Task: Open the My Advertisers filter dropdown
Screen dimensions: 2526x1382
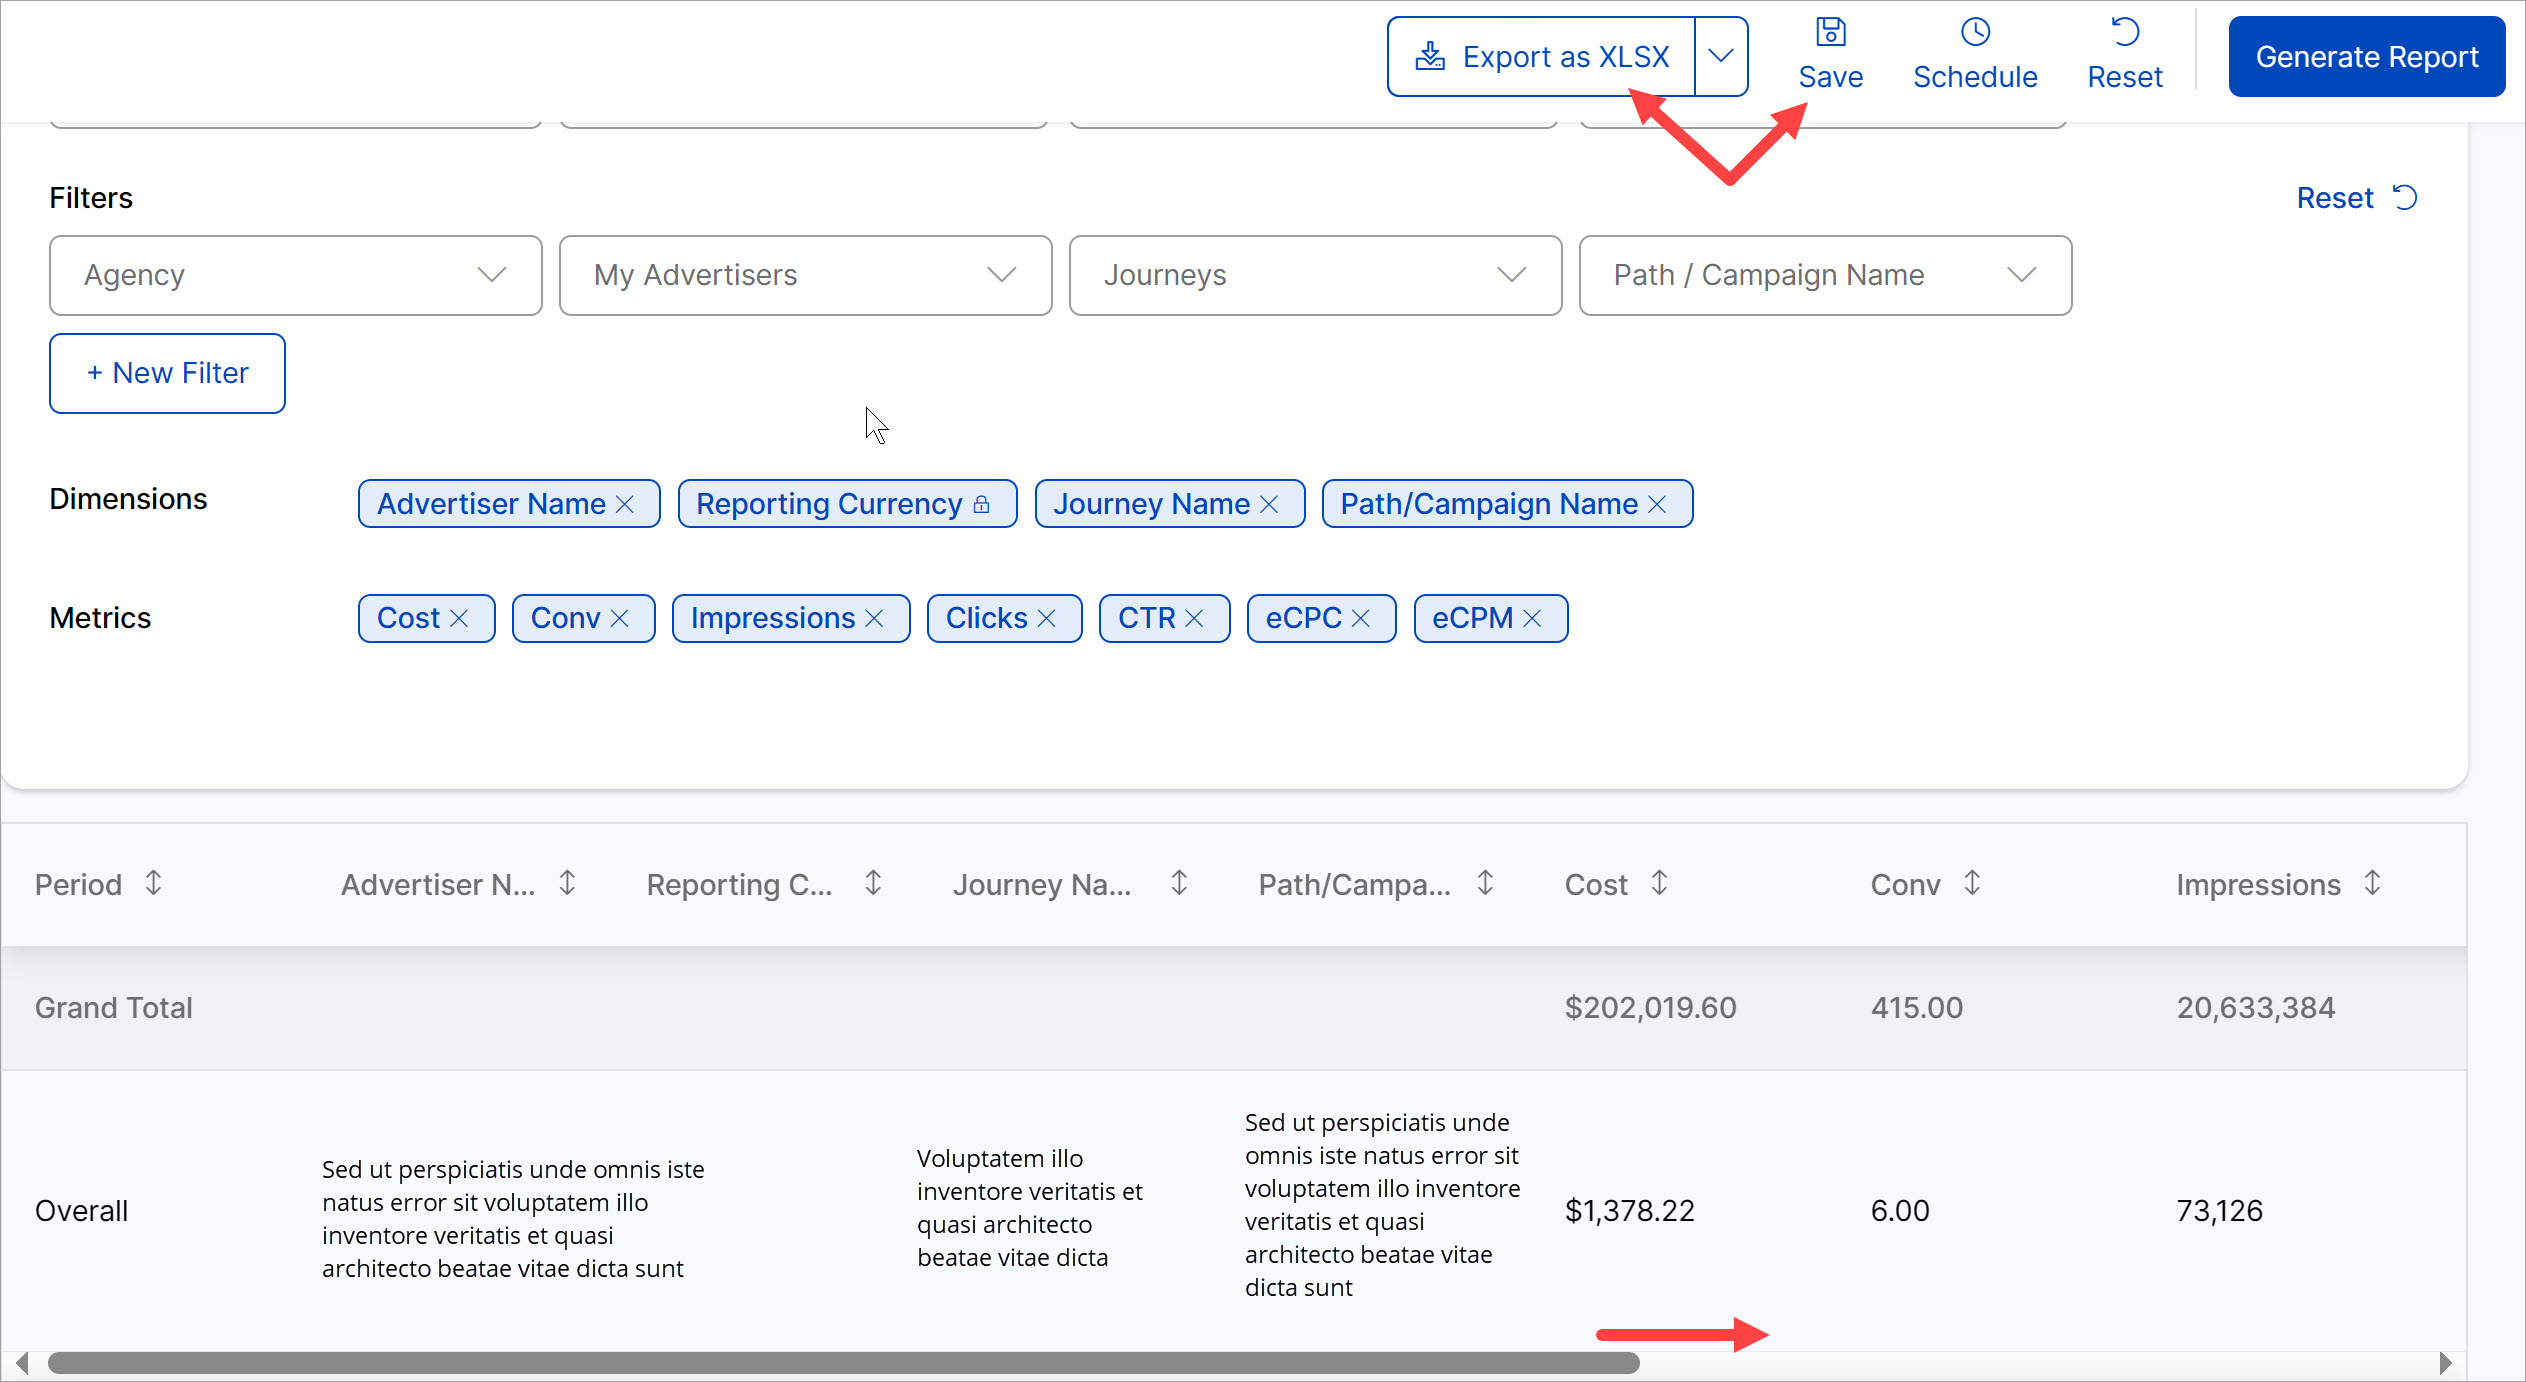Action: pos(805,275)
